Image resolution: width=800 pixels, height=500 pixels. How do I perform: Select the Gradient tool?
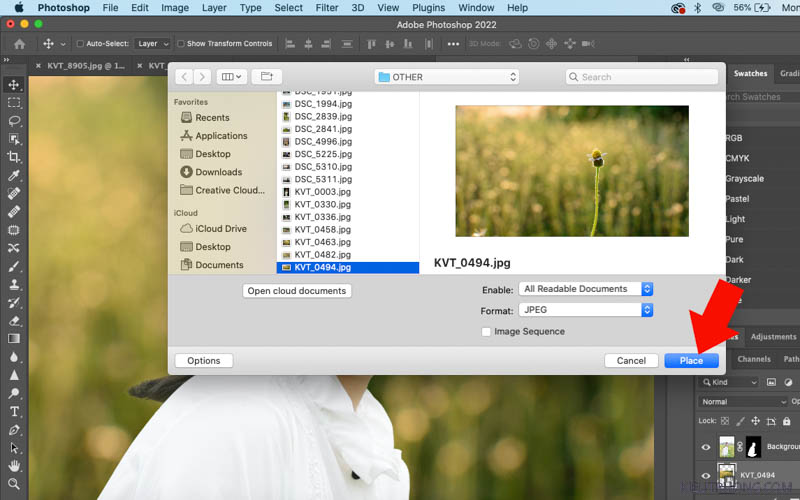[x=14, y=339]
